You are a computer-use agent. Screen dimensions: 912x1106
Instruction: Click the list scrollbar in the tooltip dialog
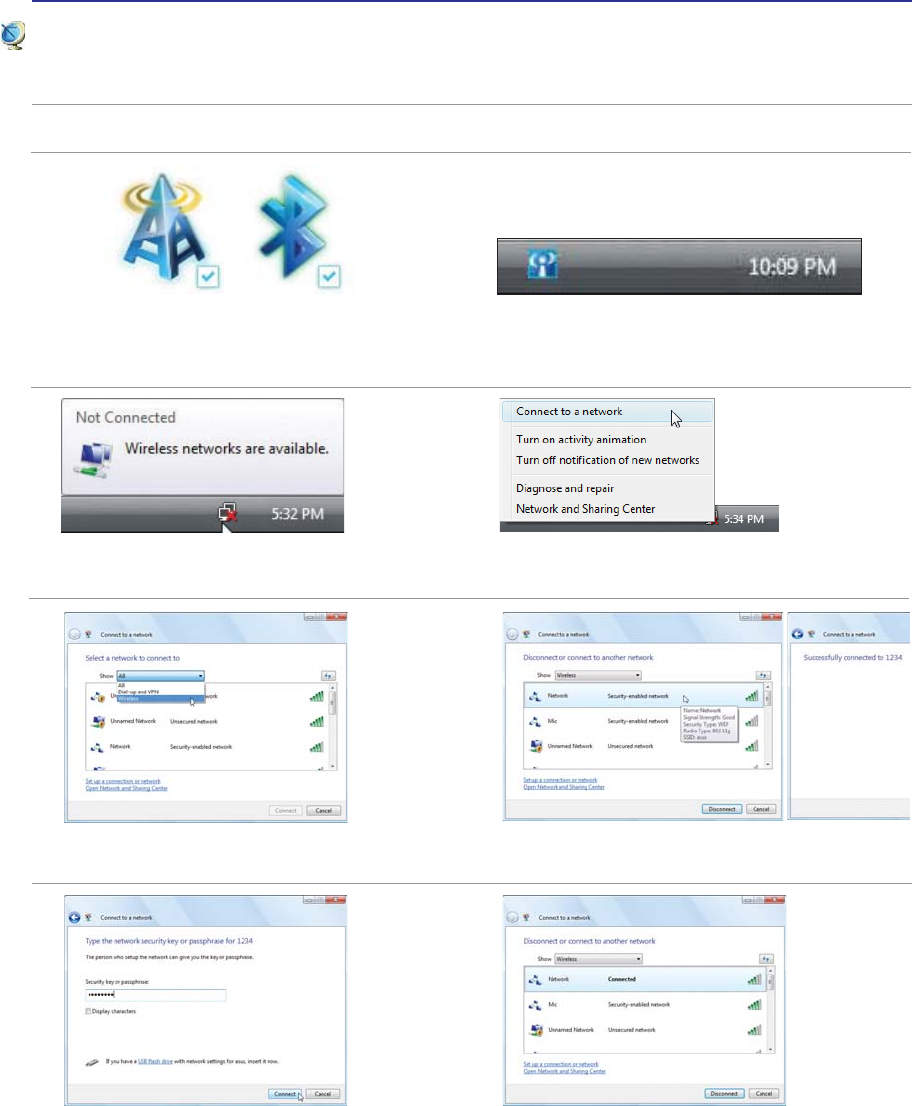[768, 725]
